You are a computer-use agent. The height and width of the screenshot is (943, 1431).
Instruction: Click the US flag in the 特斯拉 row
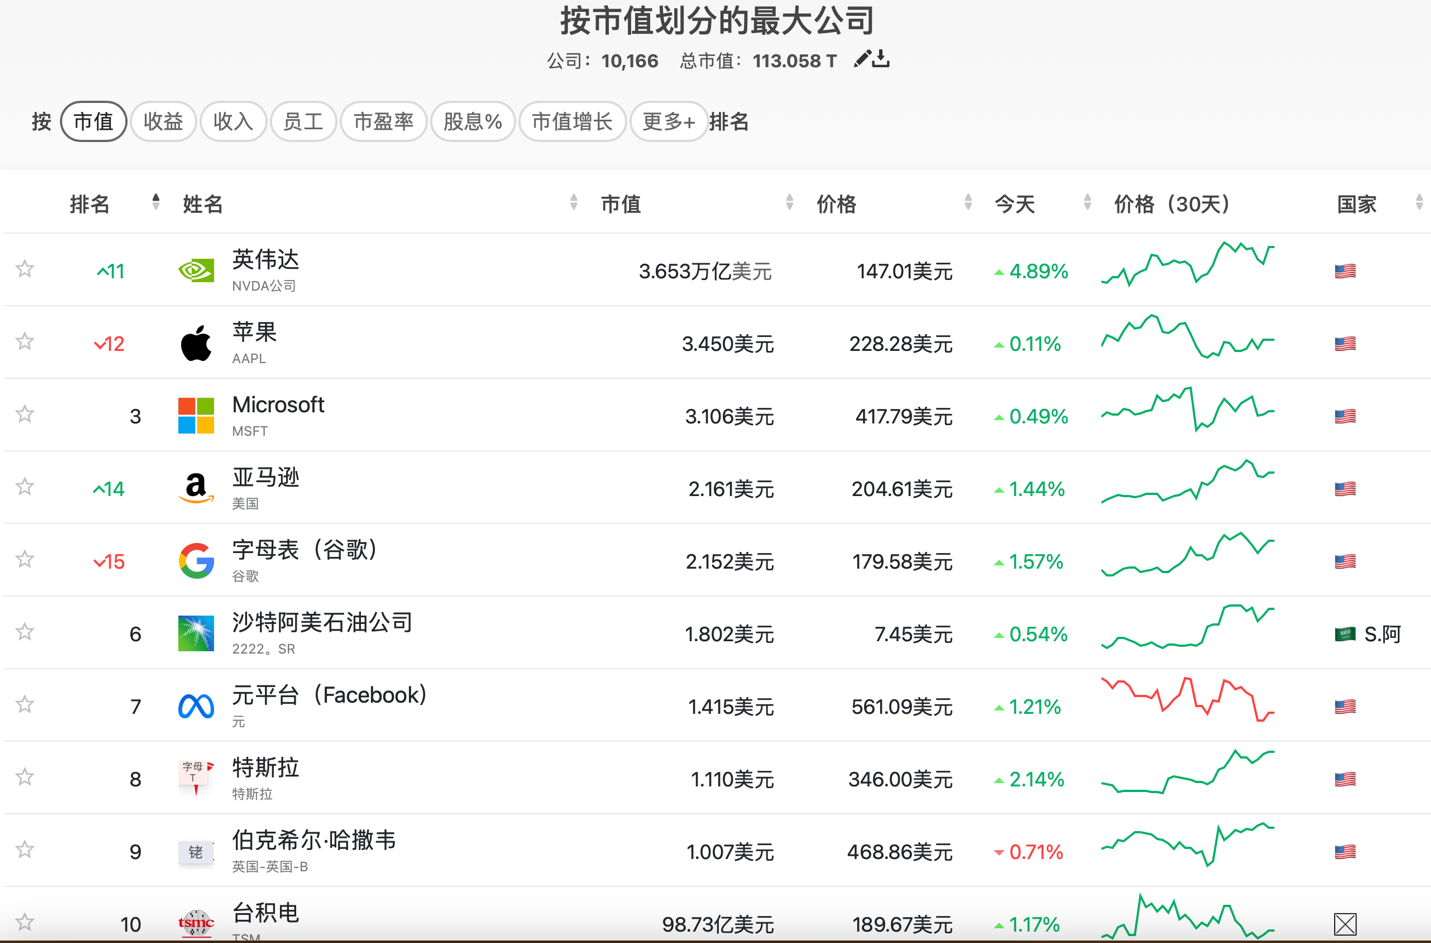1345,779
